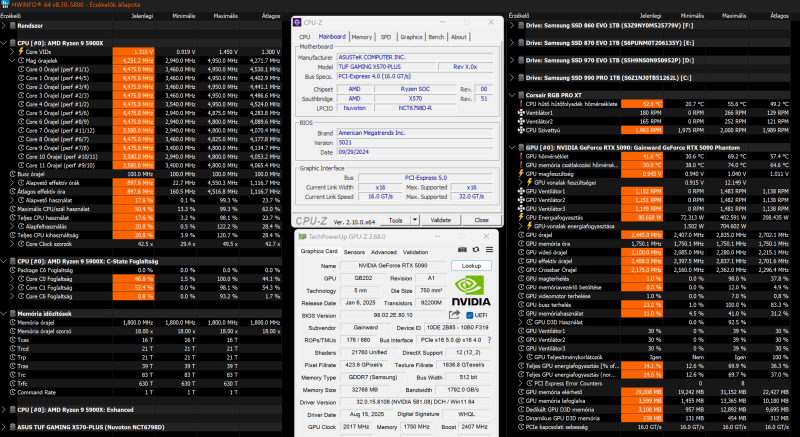Click the Driver Version field in GPU-Z

pyautogui.click(x=417, y=402)
